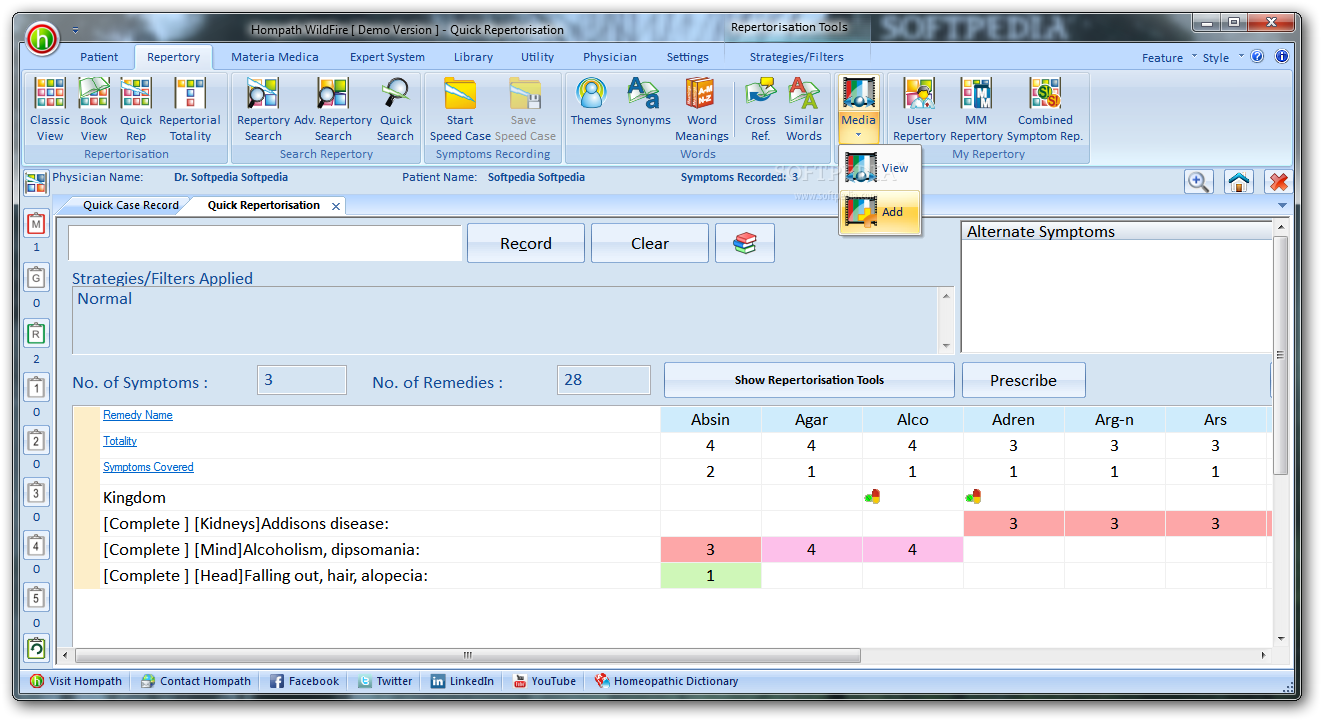
Task: Open Quick Search magnifier
Action: click(x=396, y=110)
